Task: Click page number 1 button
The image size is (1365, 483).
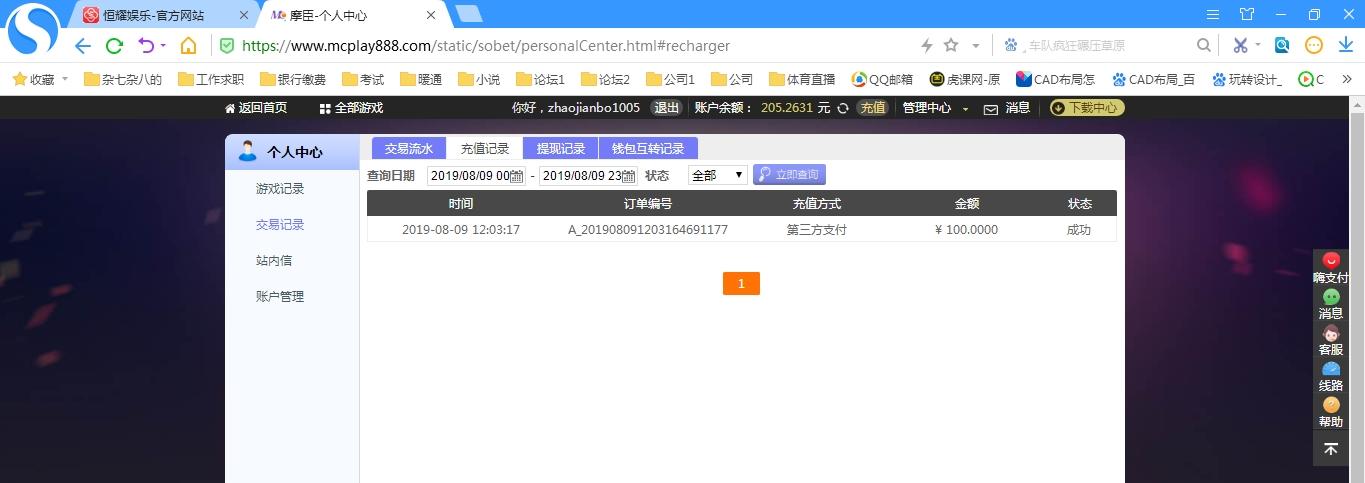Action: pos(741,284)
